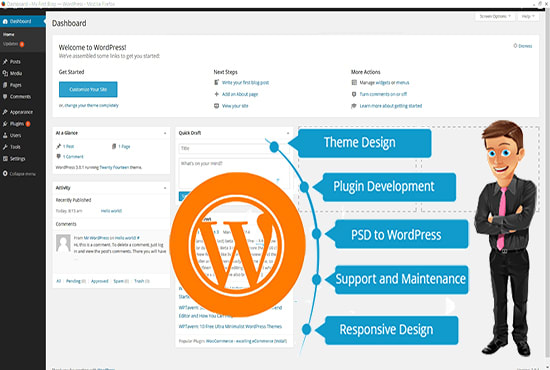Filter comments by Approved
Screen dimensions: 550x370
pyautogui.click(x=100, y=281)
